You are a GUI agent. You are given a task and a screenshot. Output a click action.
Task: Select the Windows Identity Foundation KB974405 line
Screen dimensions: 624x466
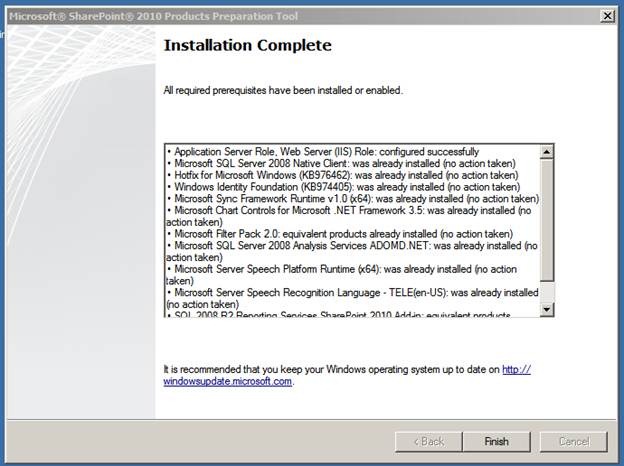click(344, 187)
